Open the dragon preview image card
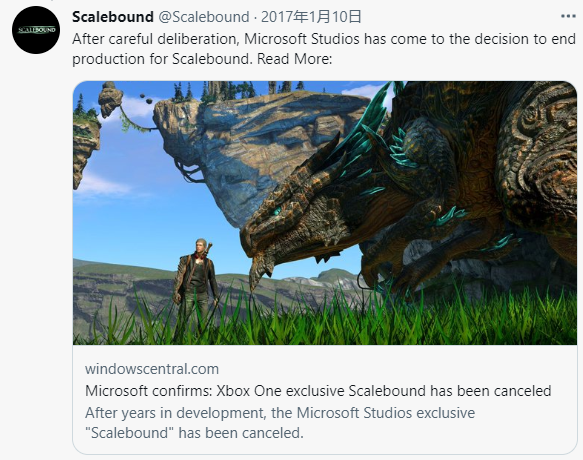583x460 pixels. pyautogui.click(x=325, y=213)
